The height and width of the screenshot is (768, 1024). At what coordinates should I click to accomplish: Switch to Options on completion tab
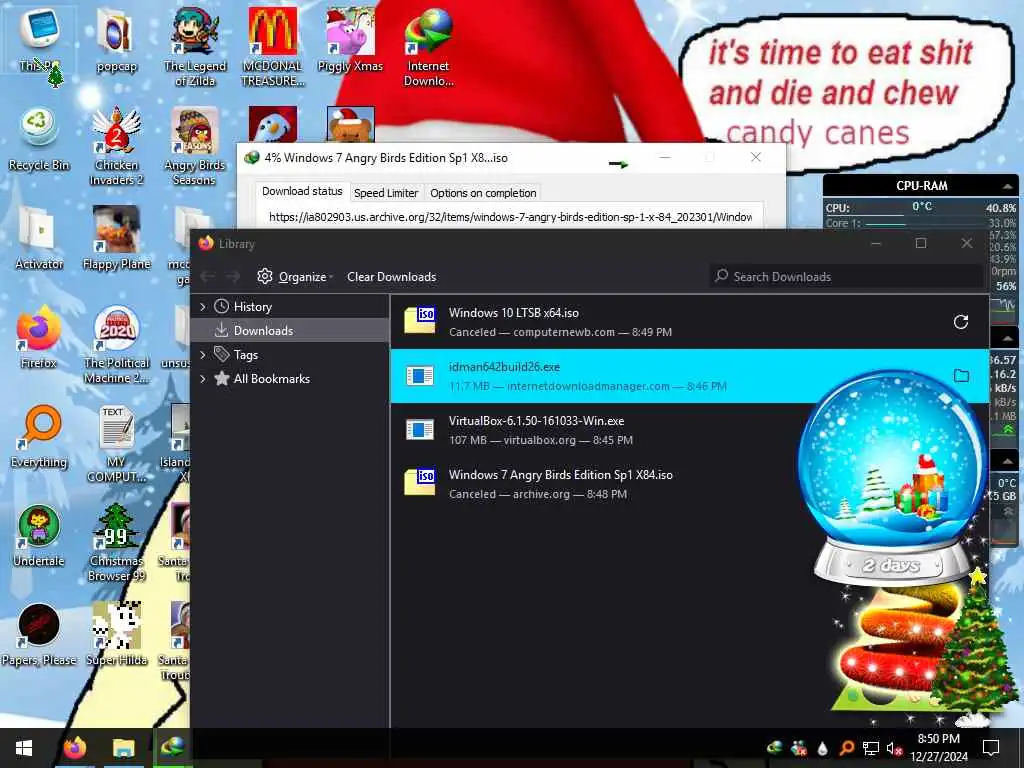click(483, 193)
